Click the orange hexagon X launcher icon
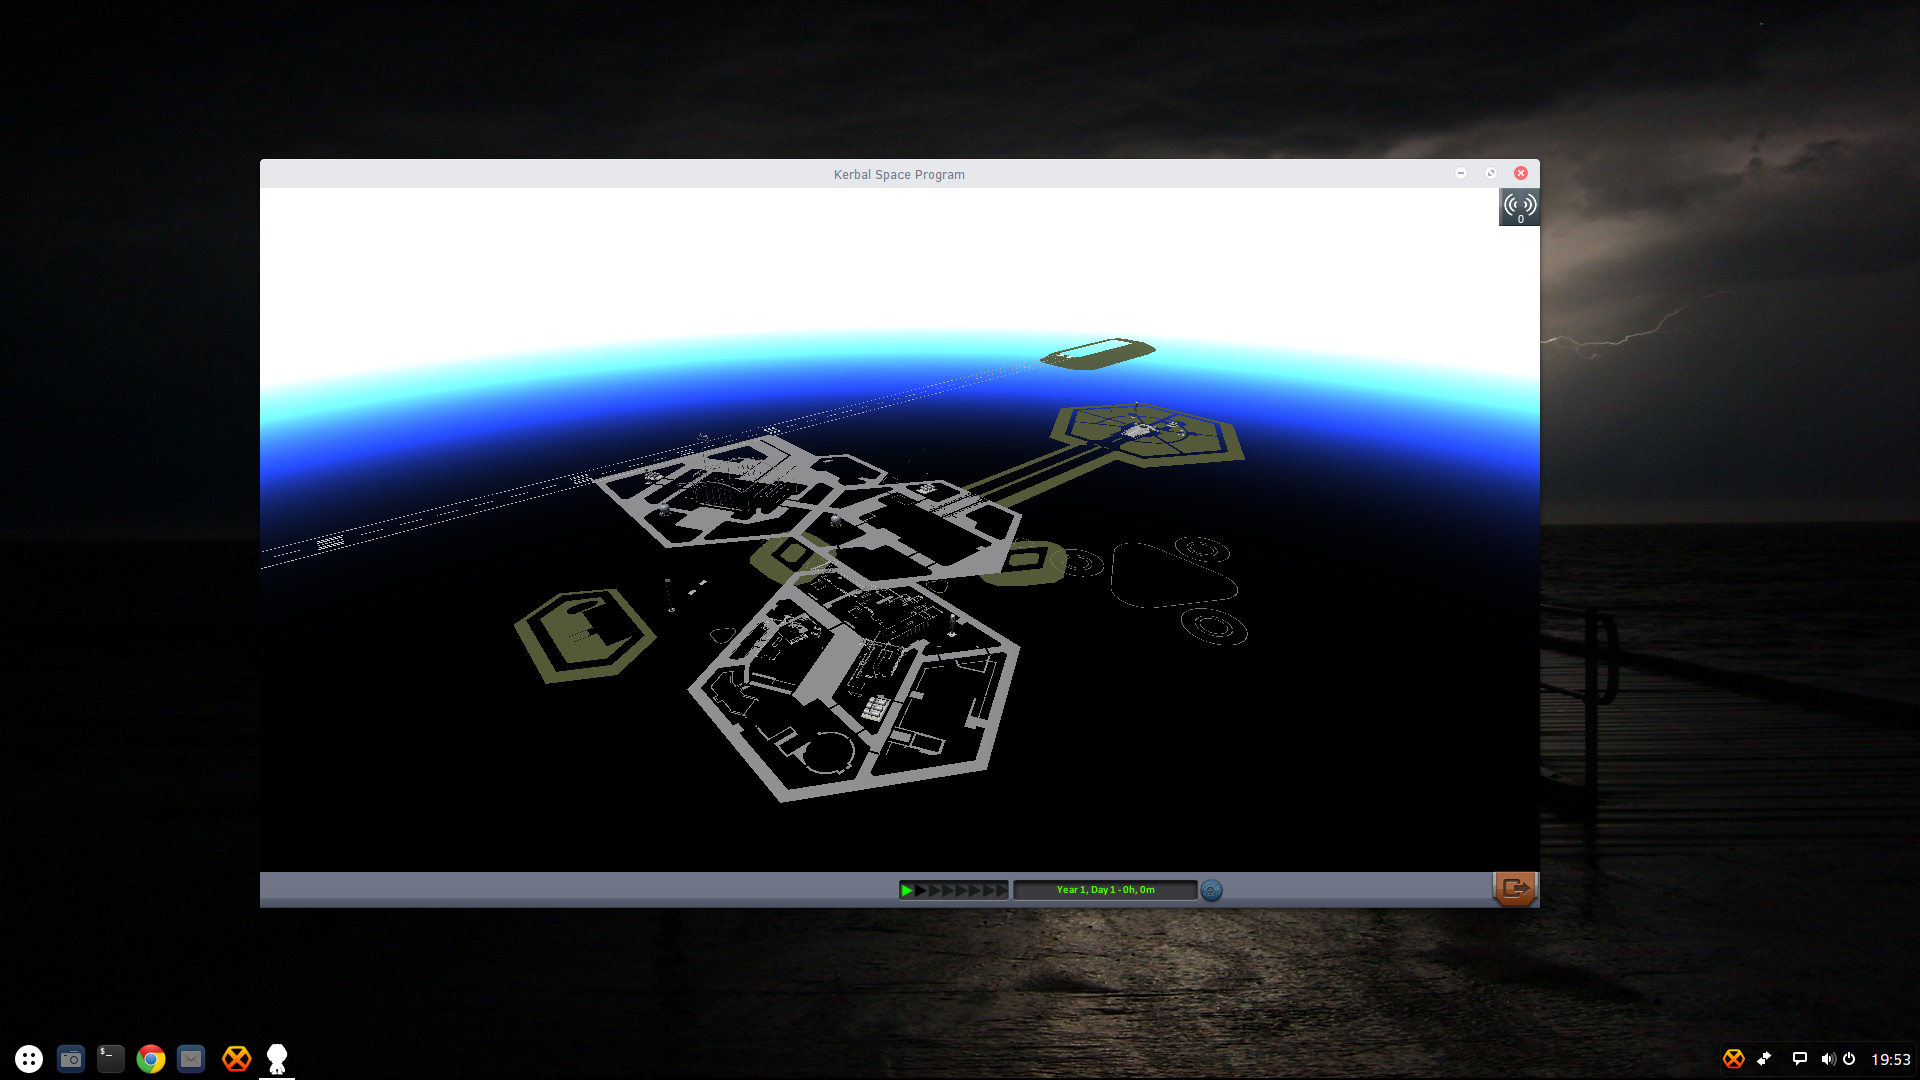This screenshot has height=1080, width=1920. 237,1059
